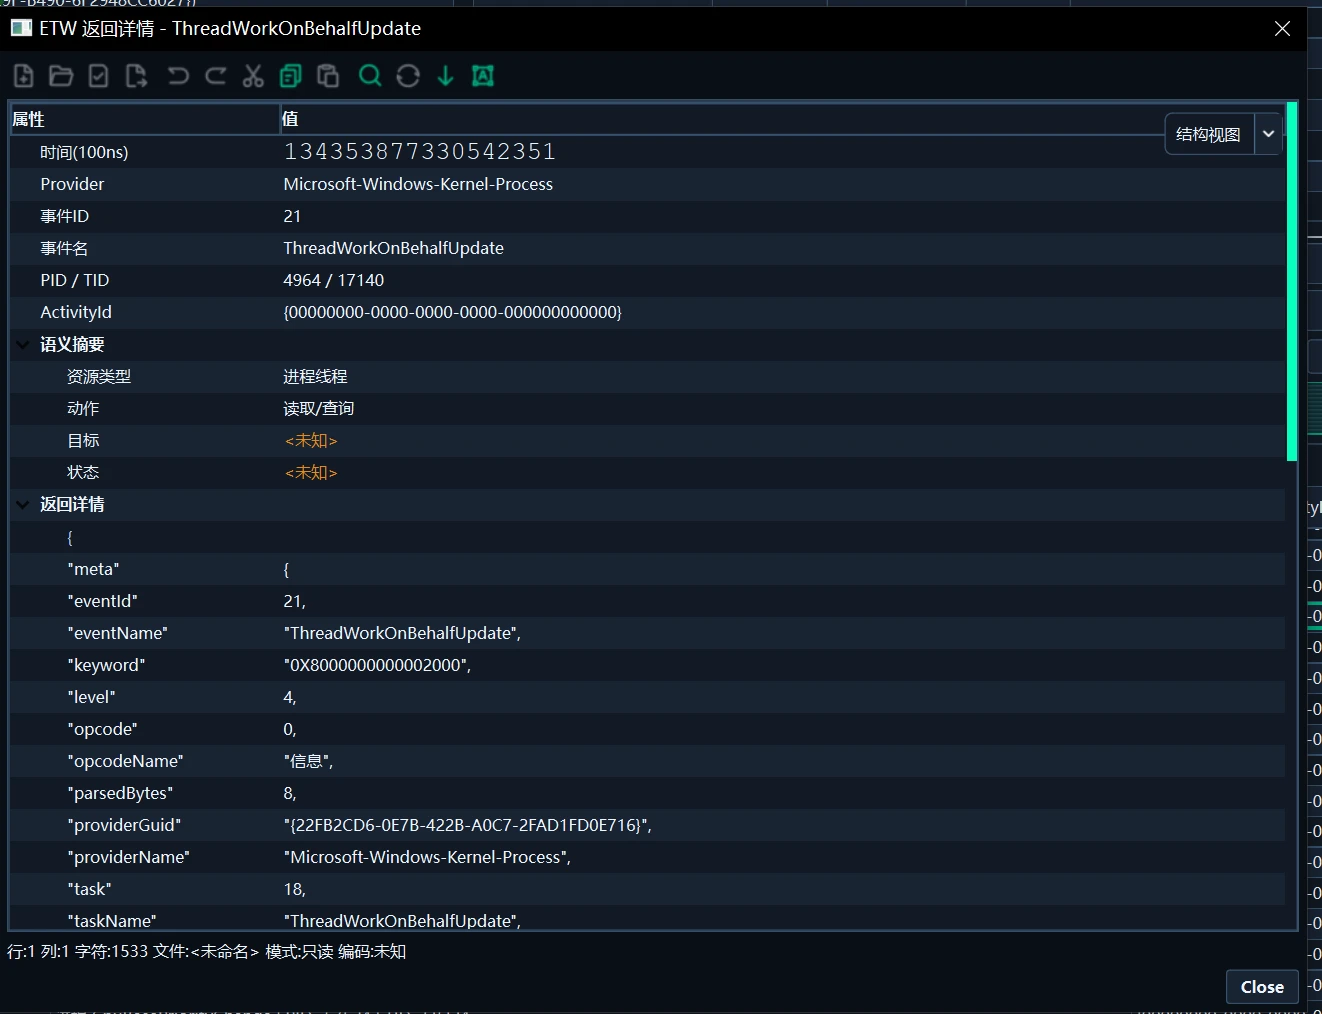
Task: Click the green copy icon
Action: pyautogui.click(x=291, y=76)
